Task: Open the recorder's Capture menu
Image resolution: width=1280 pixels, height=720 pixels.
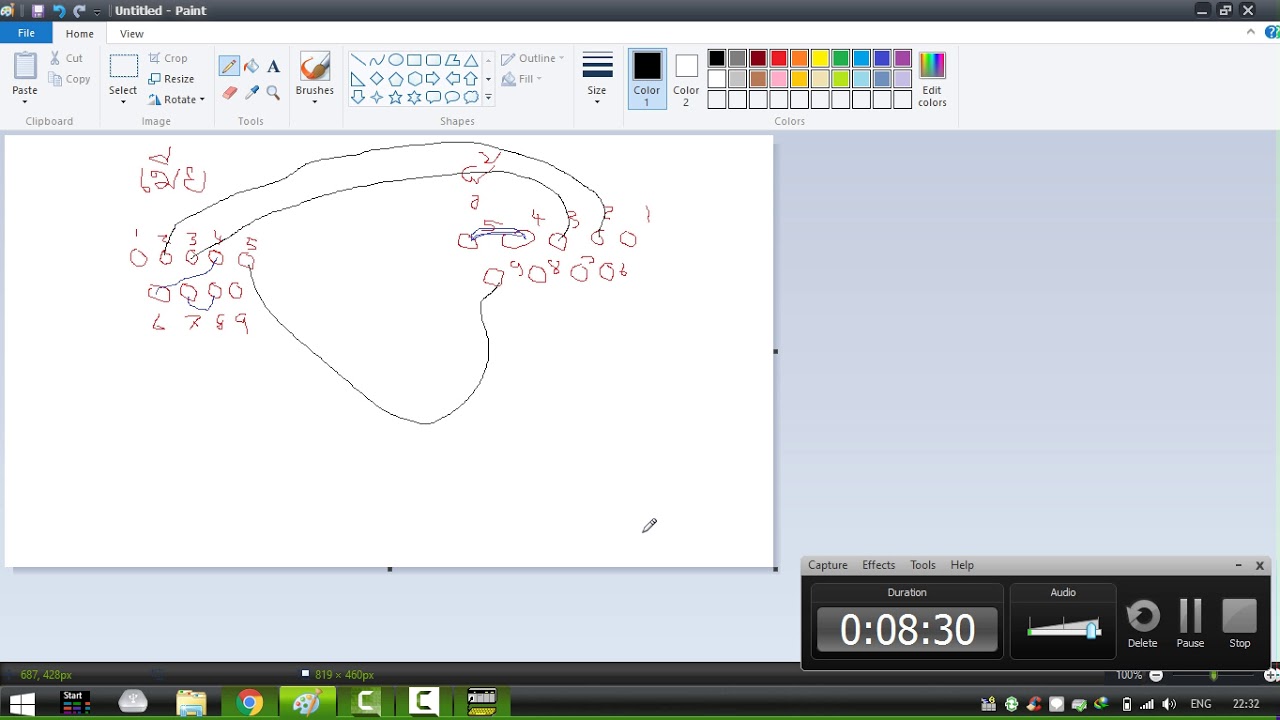Action: click(827, 565)
